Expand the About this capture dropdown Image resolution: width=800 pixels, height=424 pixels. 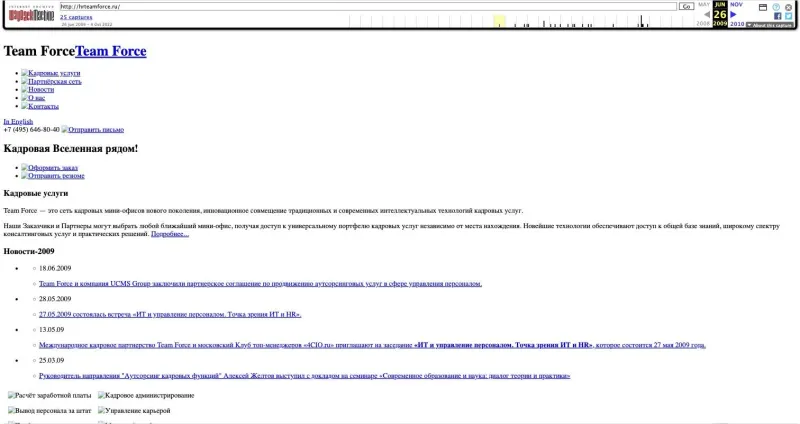click(x=769, y=25)
